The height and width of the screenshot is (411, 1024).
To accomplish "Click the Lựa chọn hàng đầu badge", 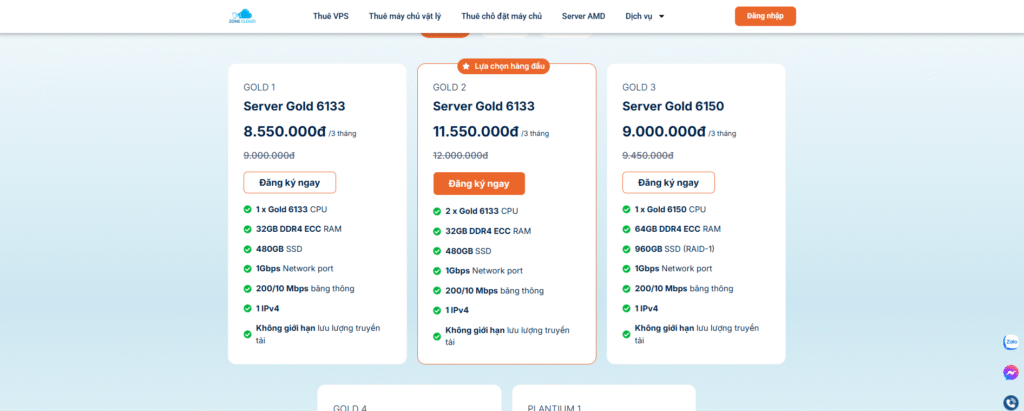I will 504,66.
